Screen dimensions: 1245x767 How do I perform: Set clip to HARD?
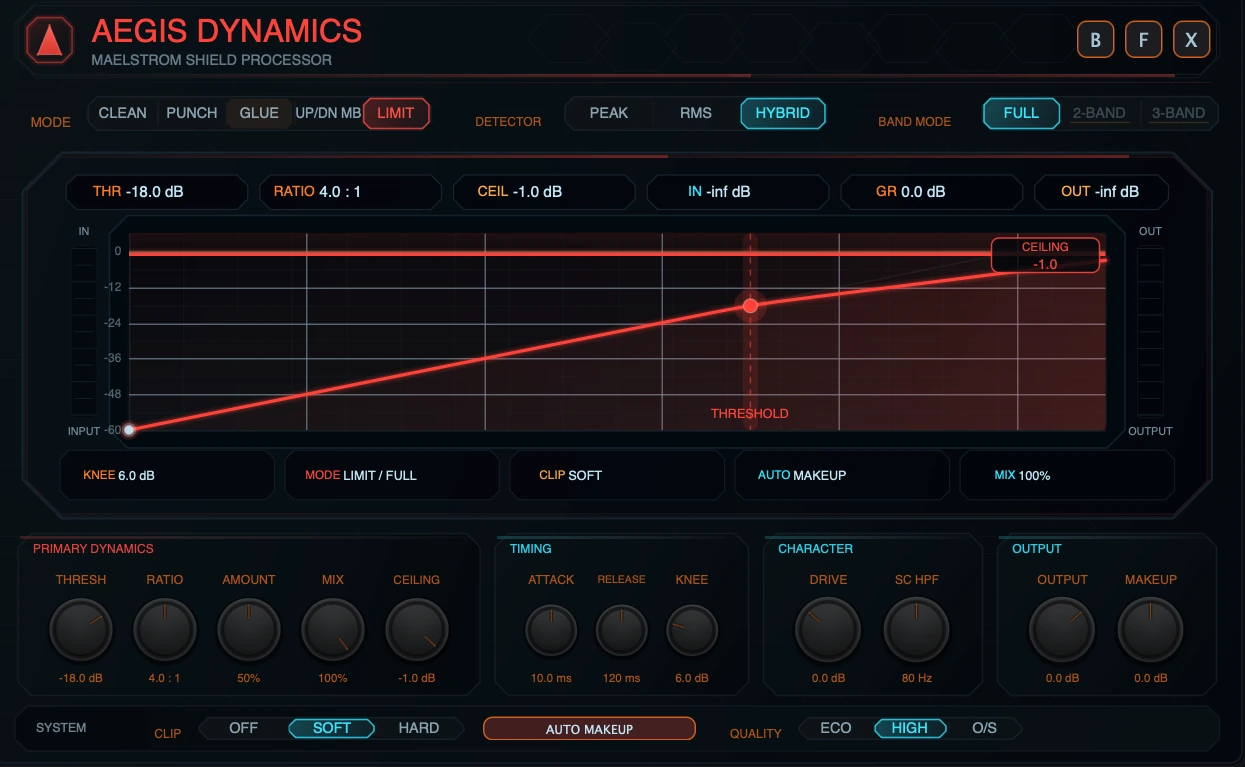tap(419, 728)
